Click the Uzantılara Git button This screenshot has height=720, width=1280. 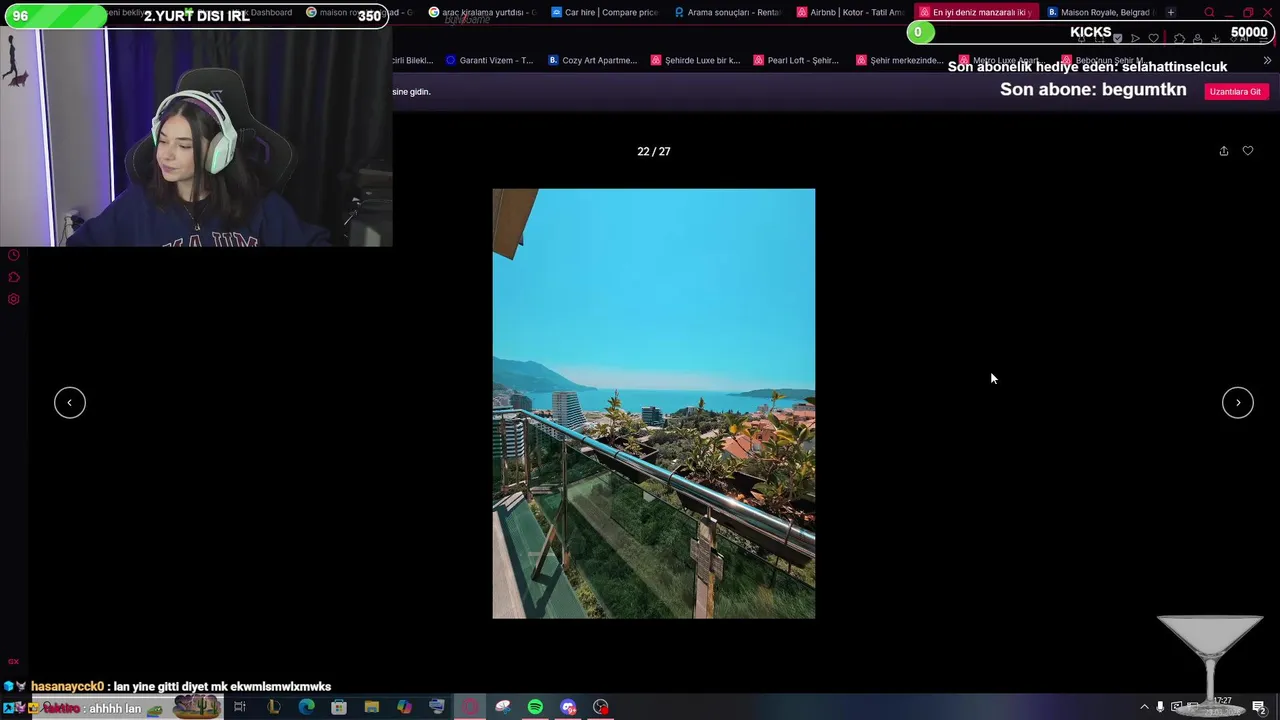pyautogui.click(x=1236, y=91)
